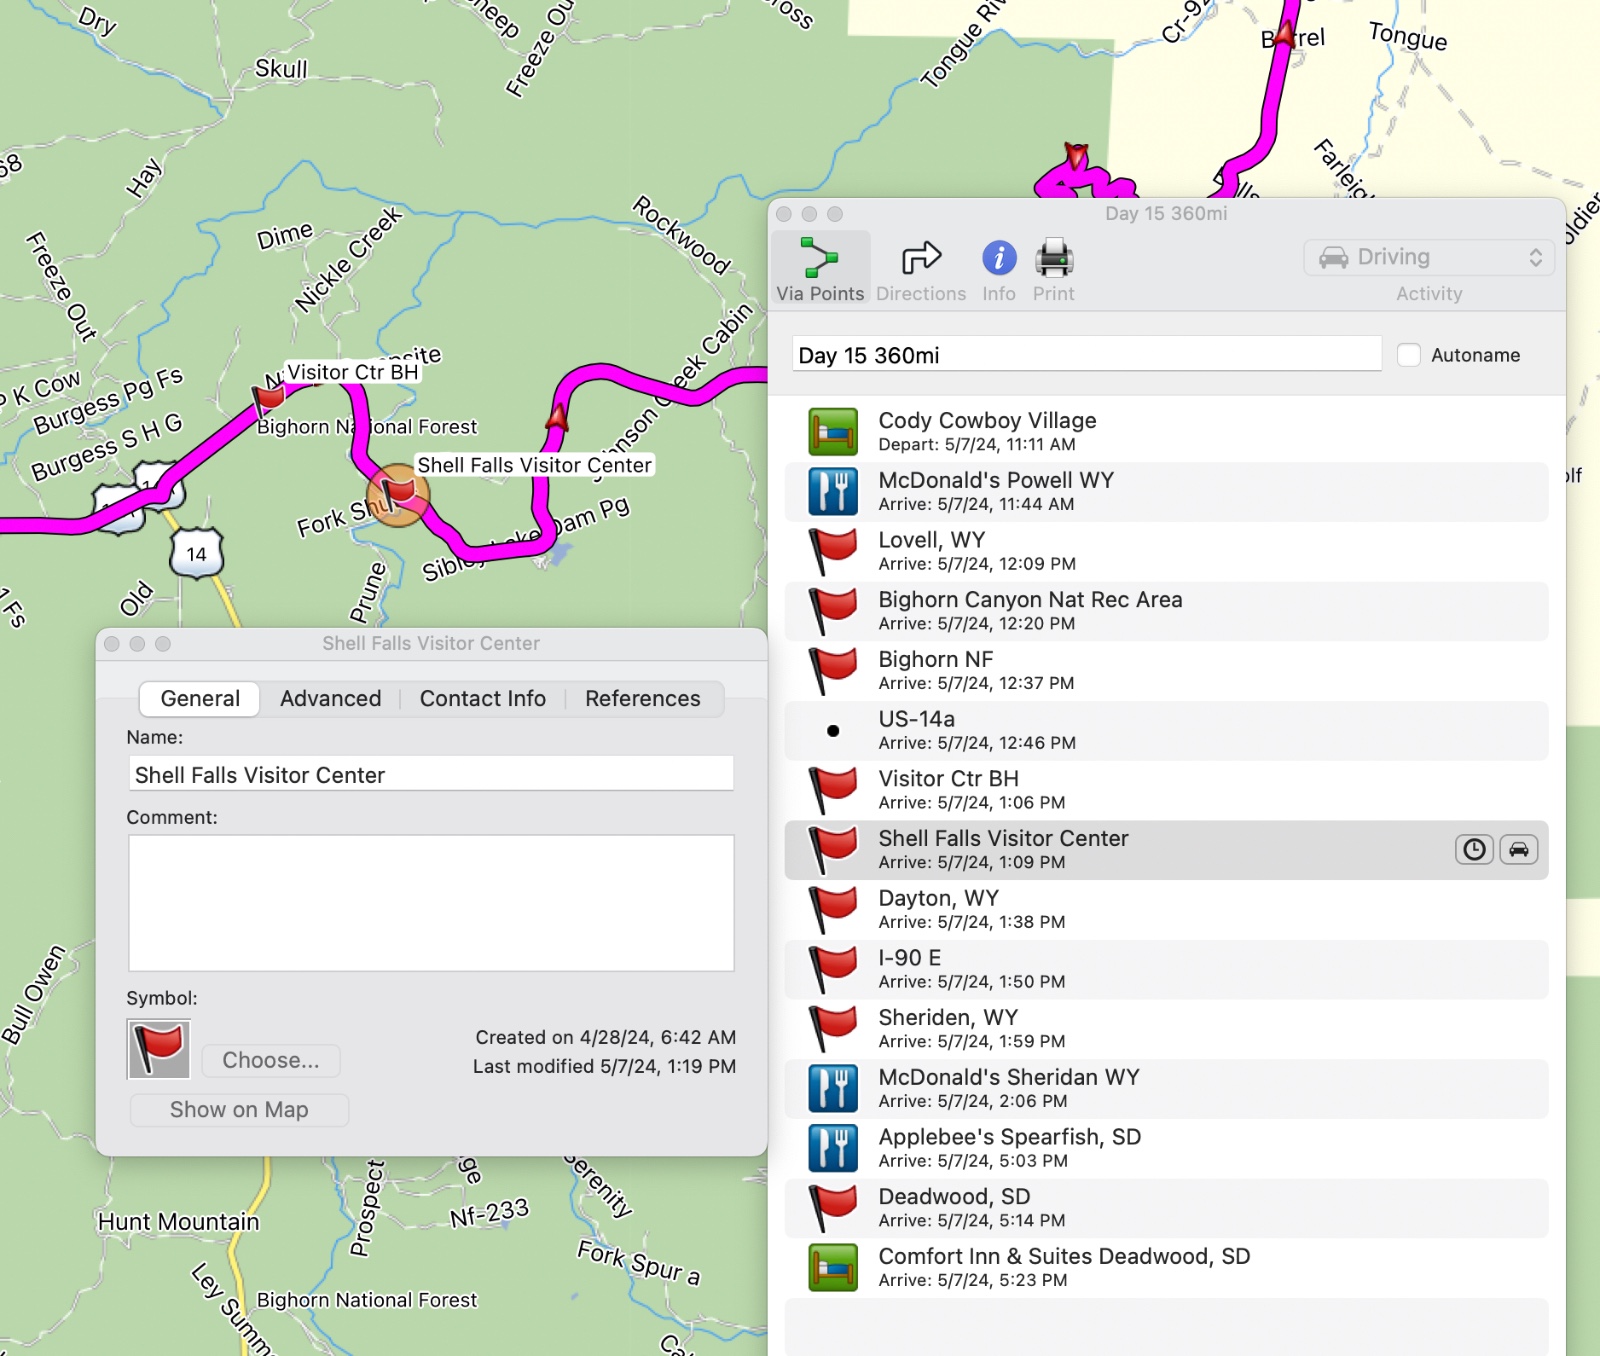This screenshot has height=1356, width=1600.
Task: Click the flag icon for Deadwood, SD
Action: click(x=833, y=1208)
